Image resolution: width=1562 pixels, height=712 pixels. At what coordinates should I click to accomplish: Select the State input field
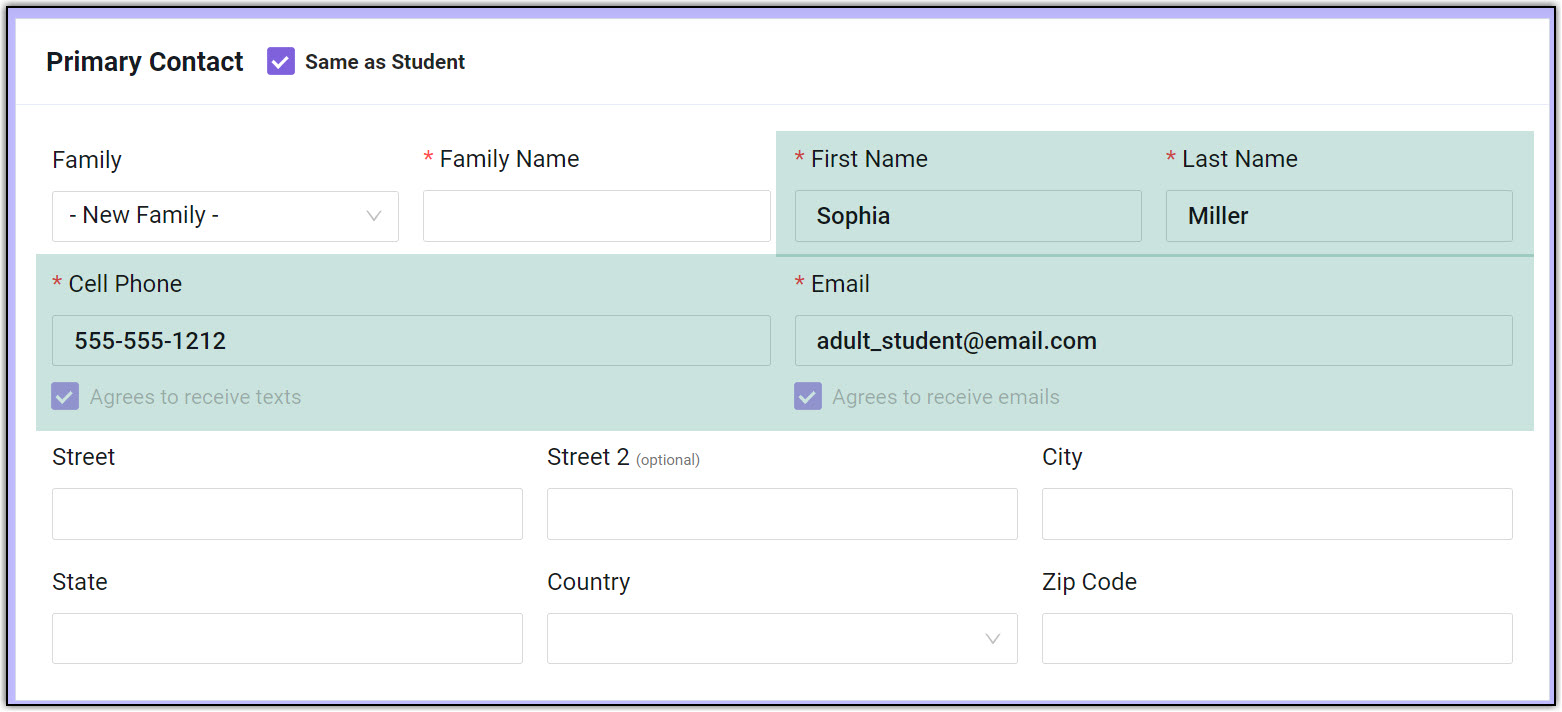(x=287, y=638)
